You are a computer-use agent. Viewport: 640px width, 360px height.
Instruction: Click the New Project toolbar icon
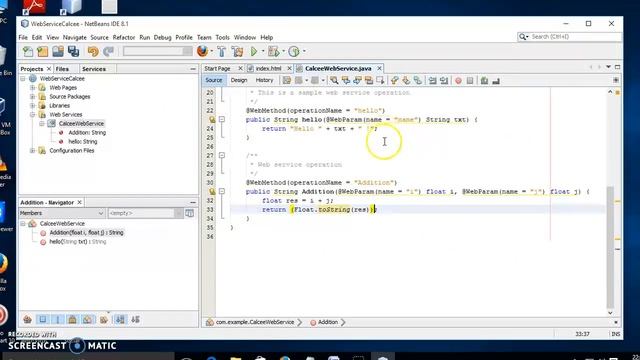click(42, 51)
